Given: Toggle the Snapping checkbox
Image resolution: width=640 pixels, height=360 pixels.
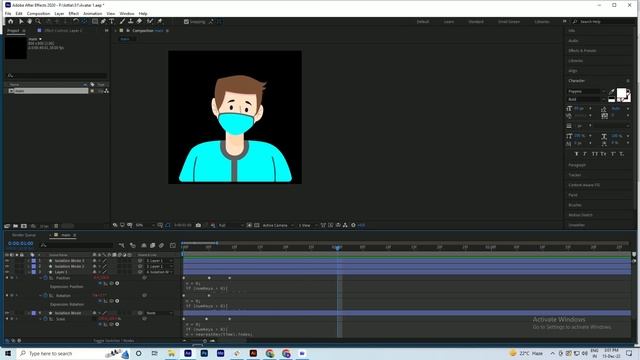Looking at the screenshot, I should (x=187, y=22).
